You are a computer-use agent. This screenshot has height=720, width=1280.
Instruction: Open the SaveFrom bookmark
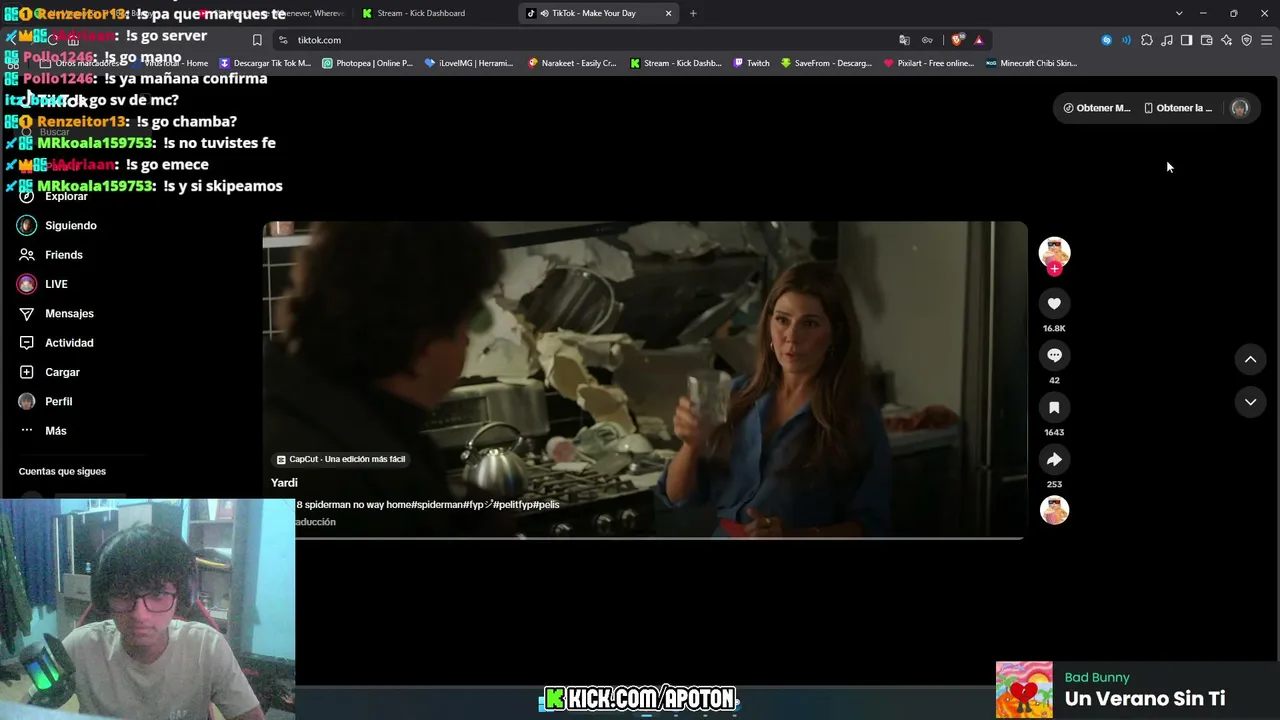coord(827,63)
